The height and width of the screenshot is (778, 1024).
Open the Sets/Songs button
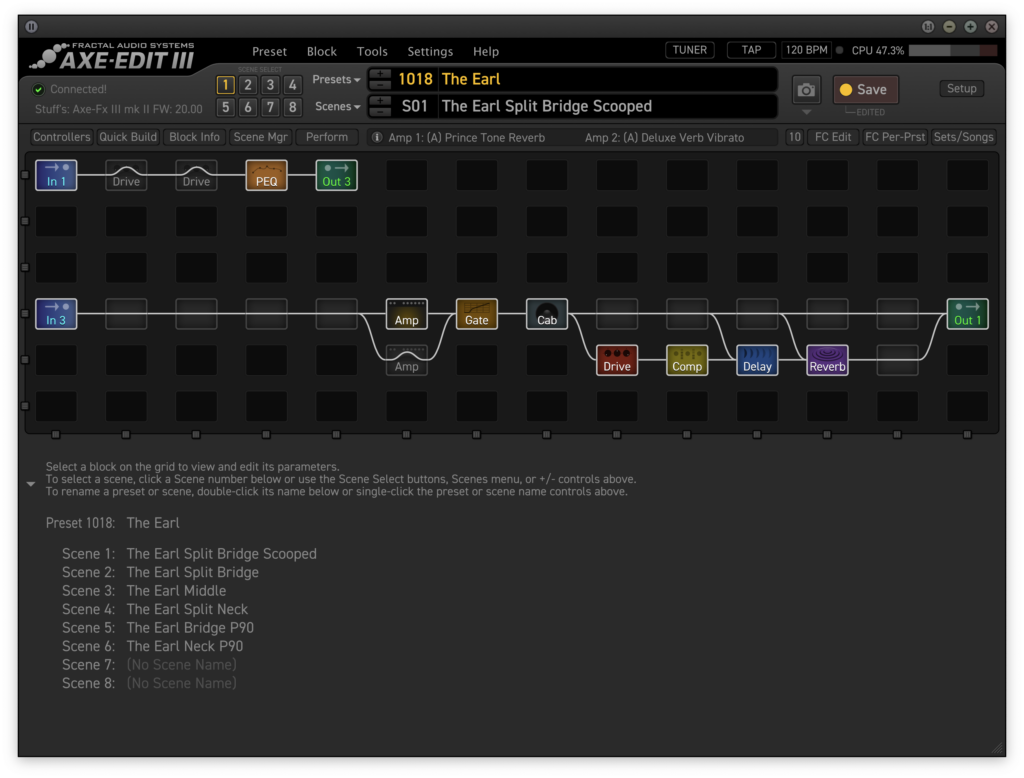tap(963, 137)
